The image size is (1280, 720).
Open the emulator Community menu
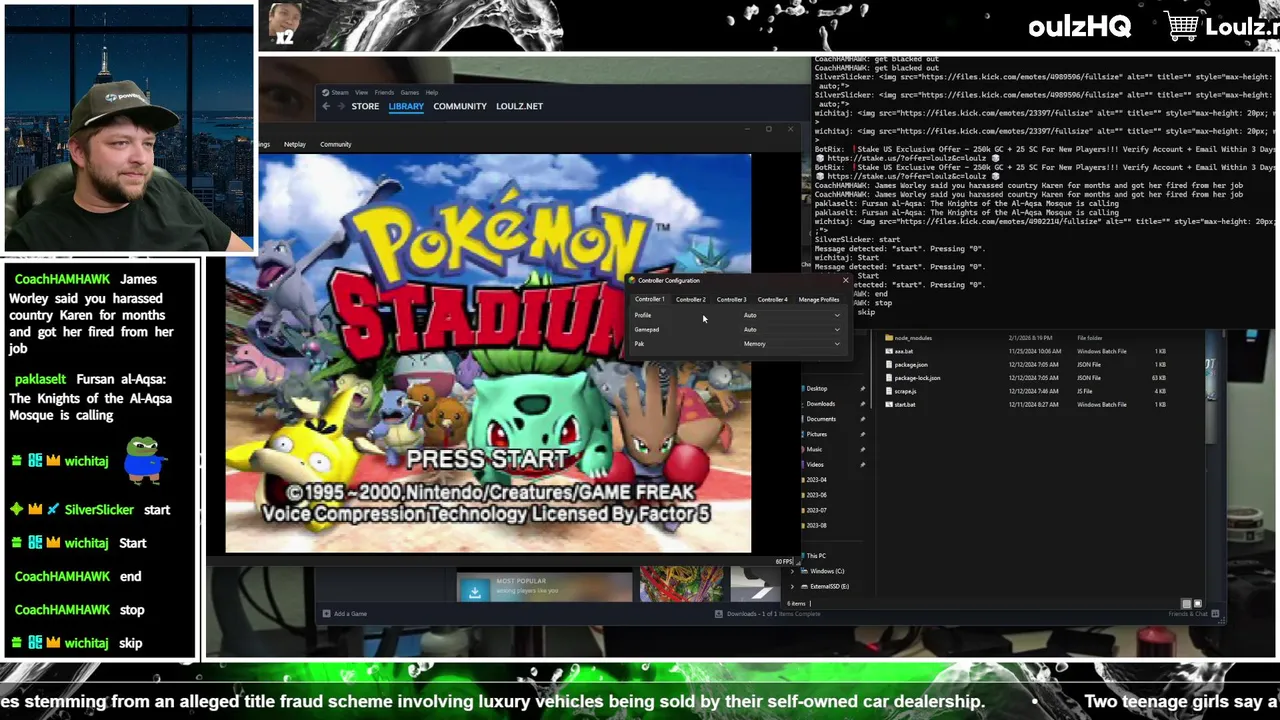(x=336, y=144)
